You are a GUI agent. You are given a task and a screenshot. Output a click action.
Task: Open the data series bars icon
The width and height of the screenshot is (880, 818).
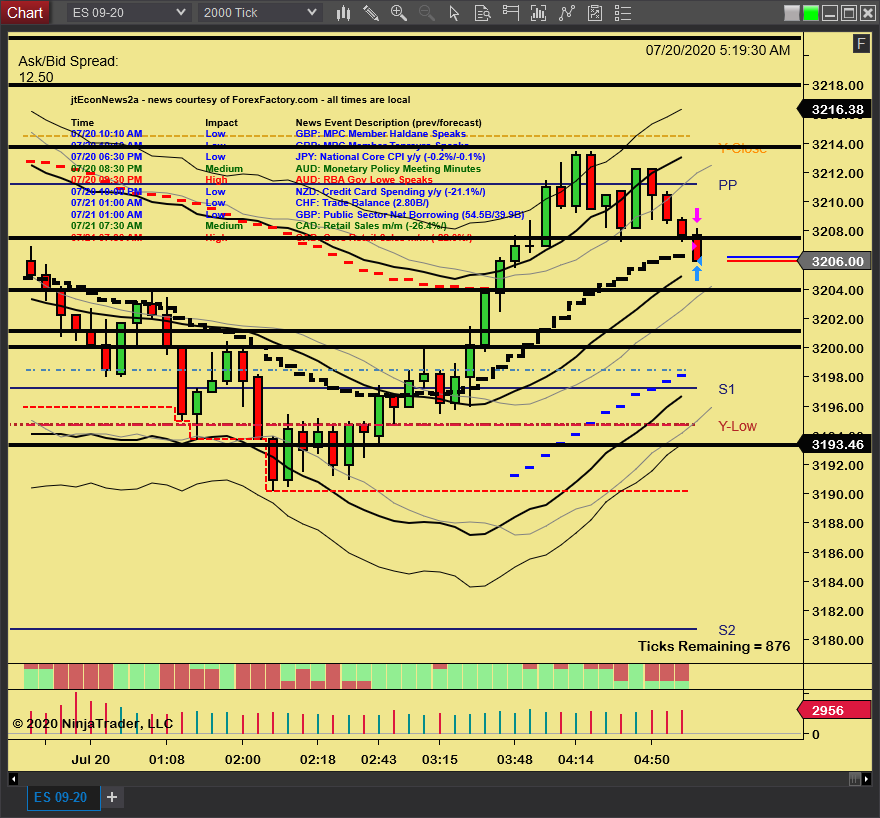pos(538,13)
